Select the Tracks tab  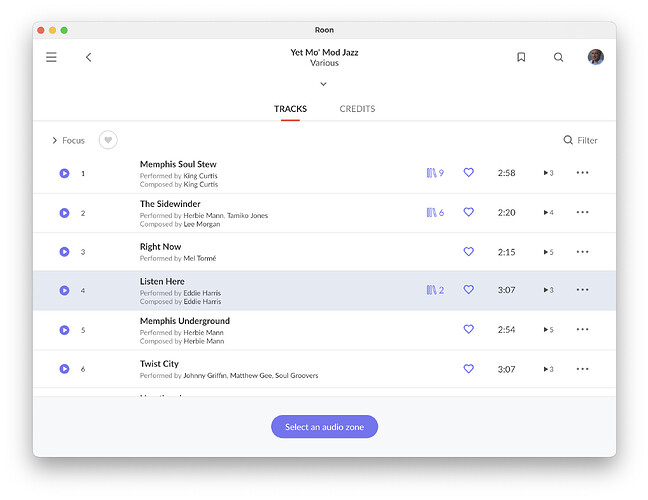[290, 109]
